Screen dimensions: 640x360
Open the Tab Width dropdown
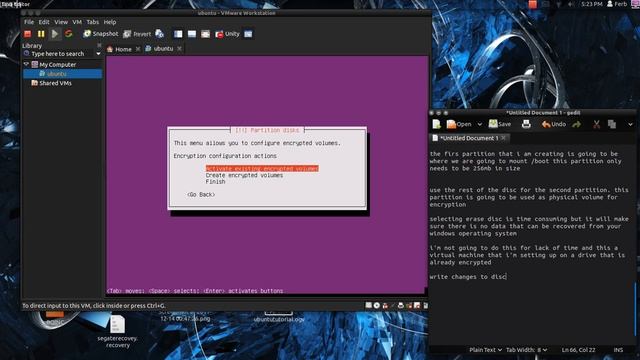527,350
